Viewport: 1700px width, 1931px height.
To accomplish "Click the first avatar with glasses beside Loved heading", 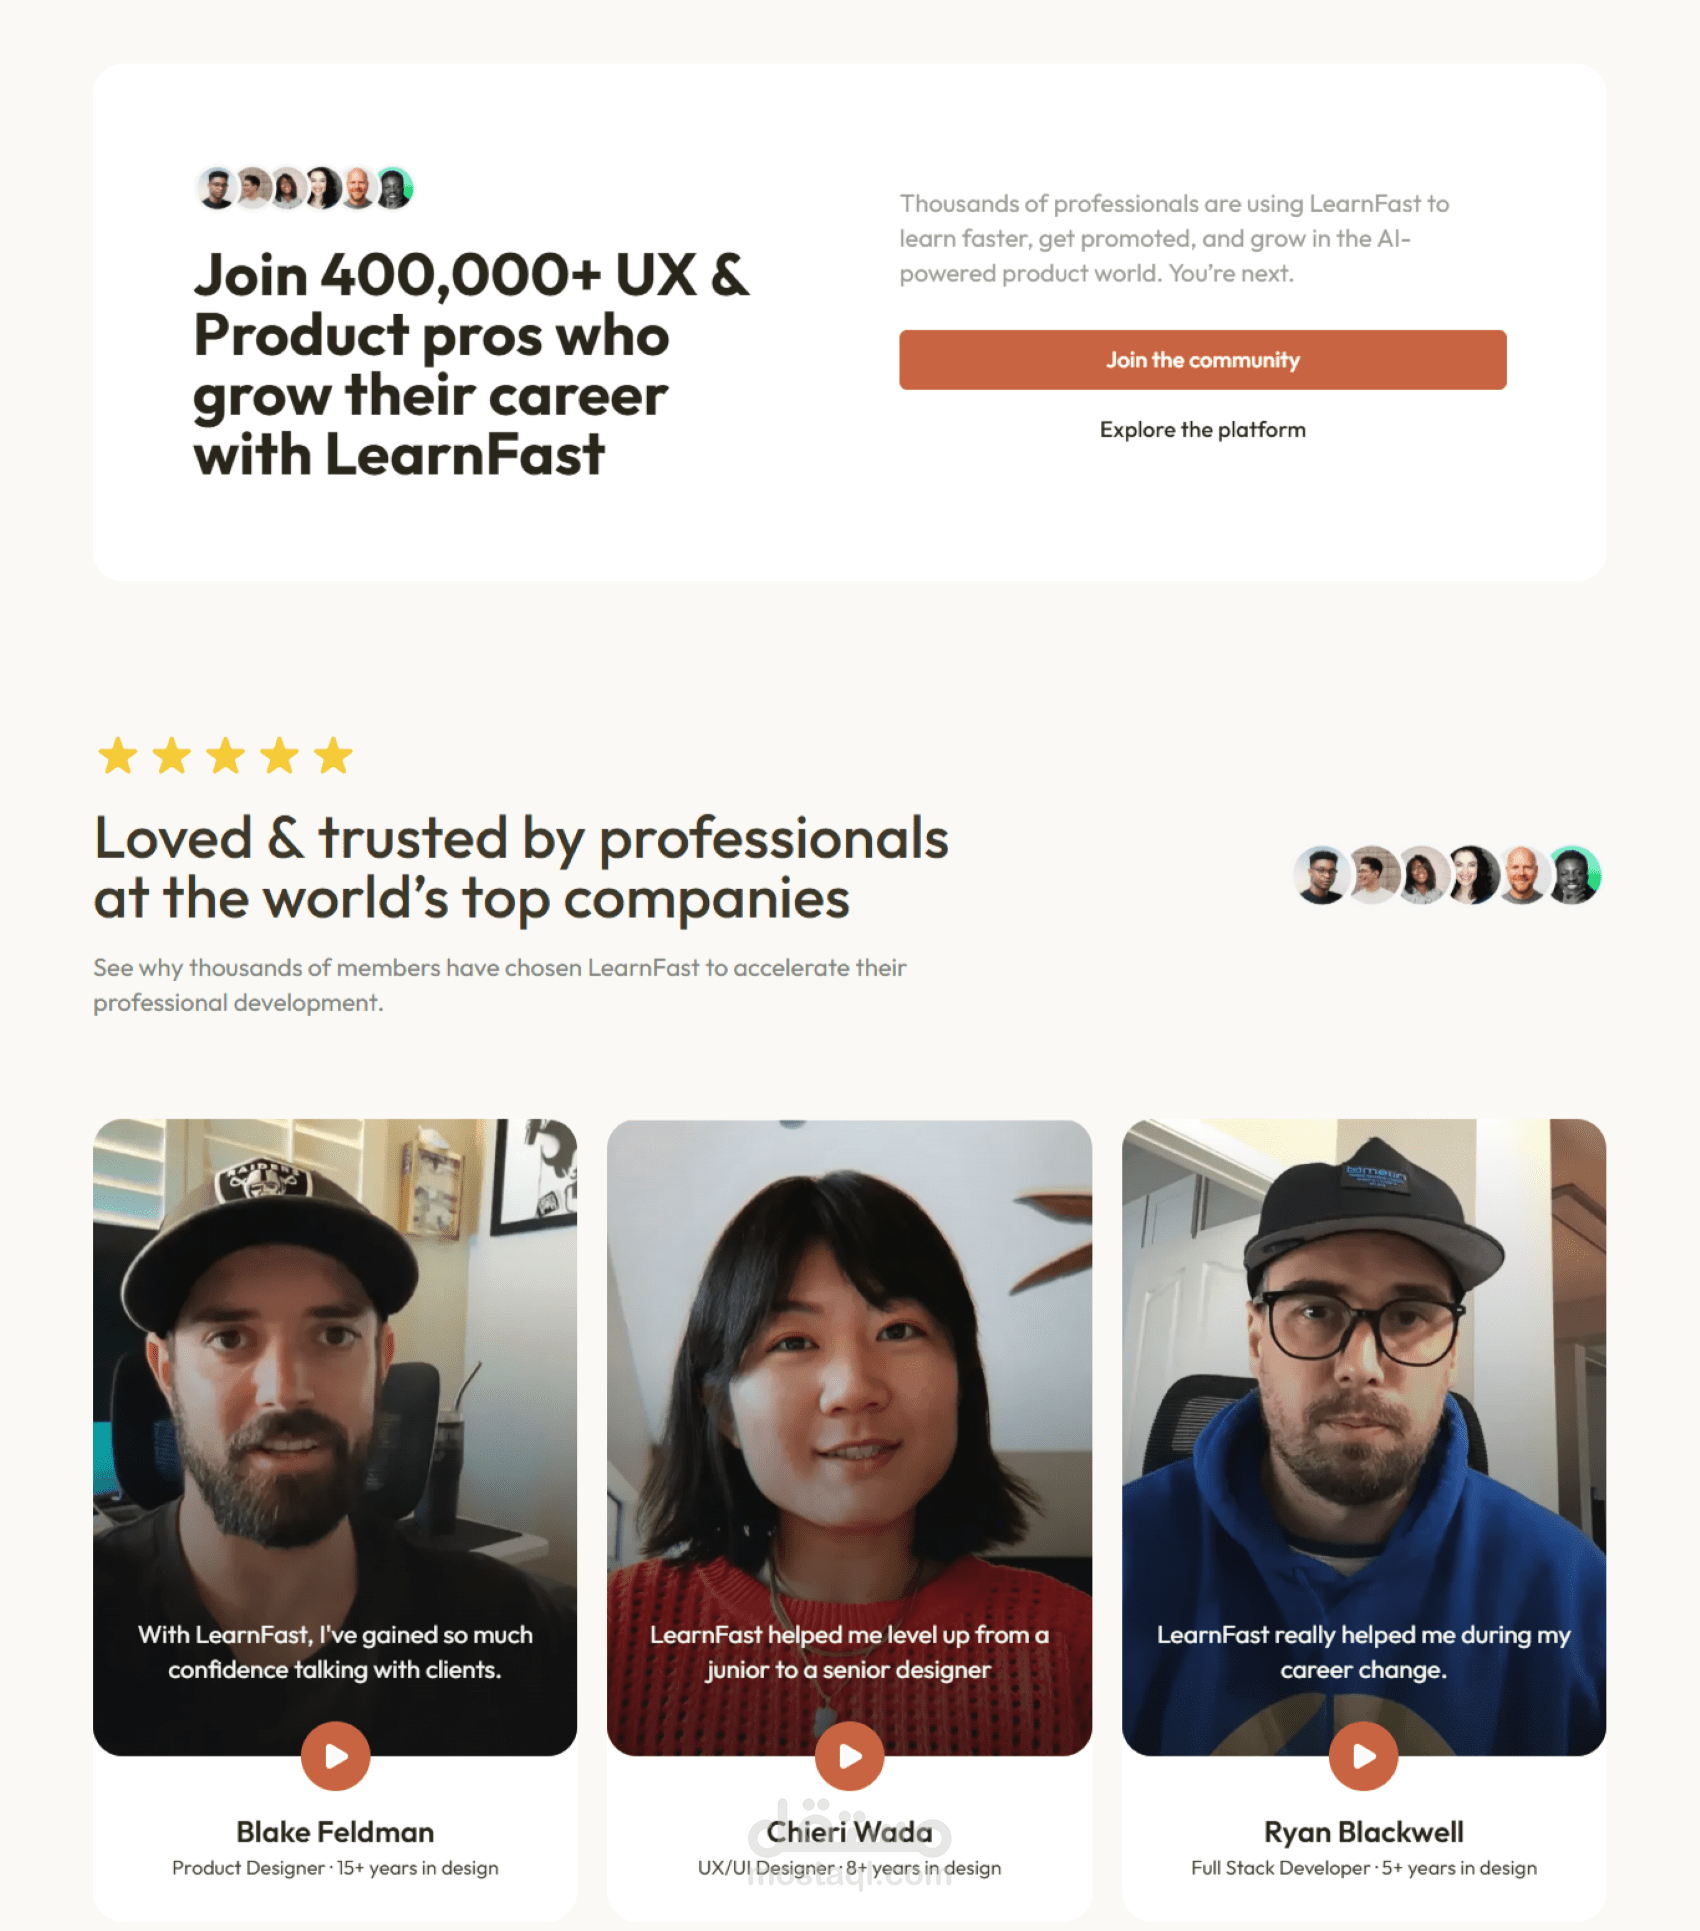I will coord(1322,875).
